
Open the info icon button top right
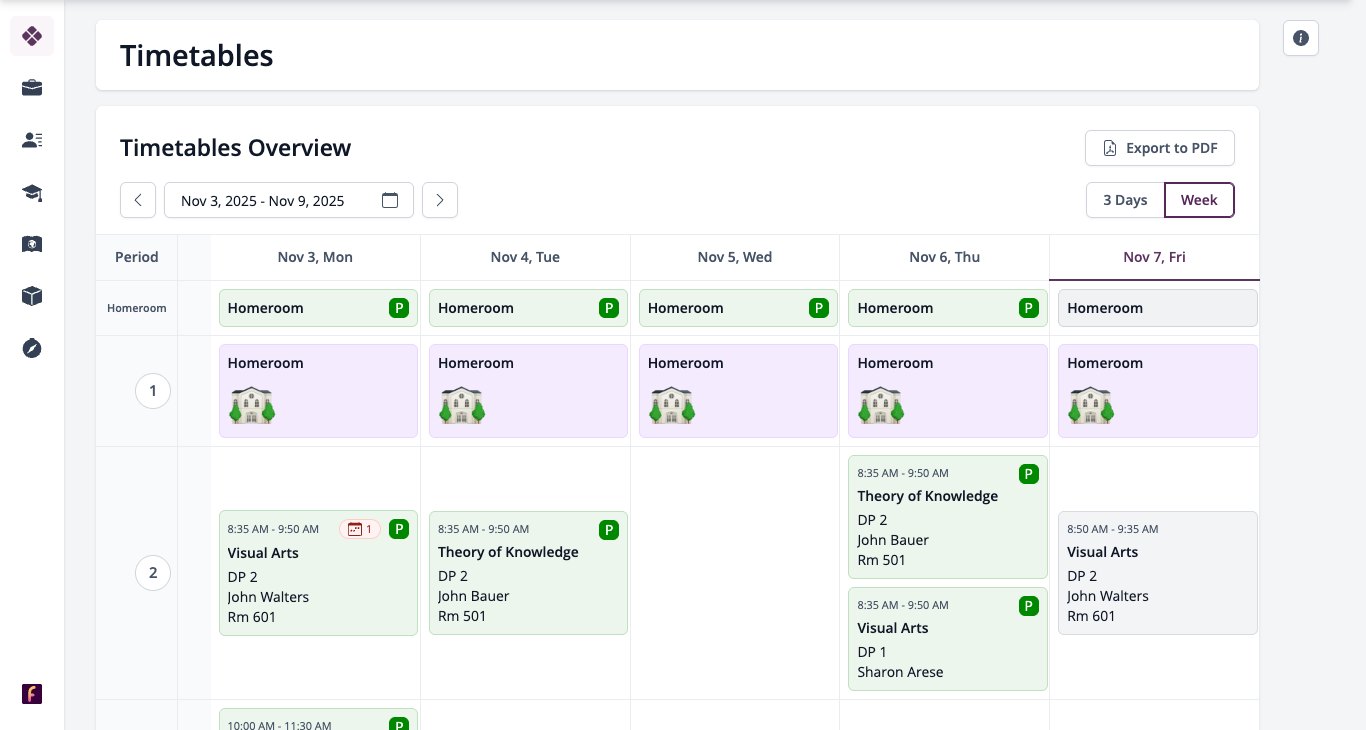1301,38
